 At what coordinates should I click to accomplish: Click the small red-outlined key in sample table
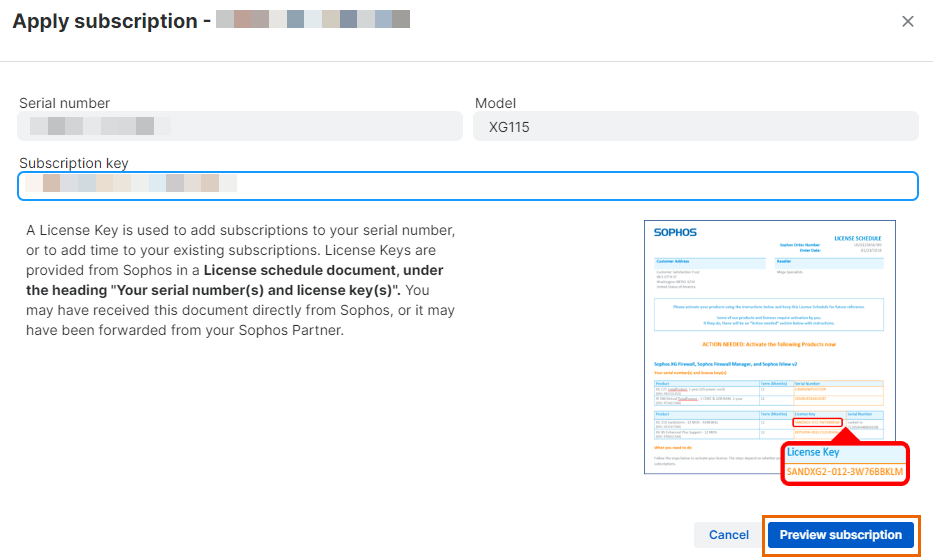click(817, 421)
